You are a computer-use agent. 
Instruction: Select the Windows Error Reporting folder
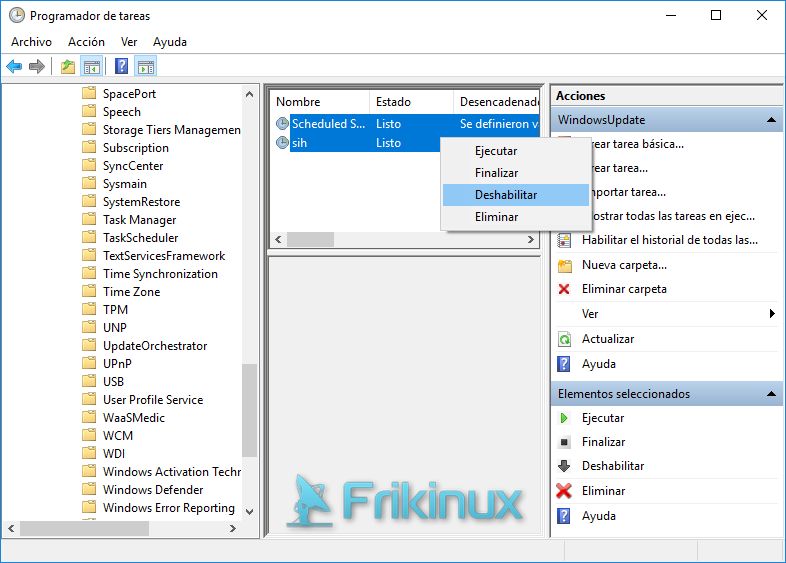(168, 507)
